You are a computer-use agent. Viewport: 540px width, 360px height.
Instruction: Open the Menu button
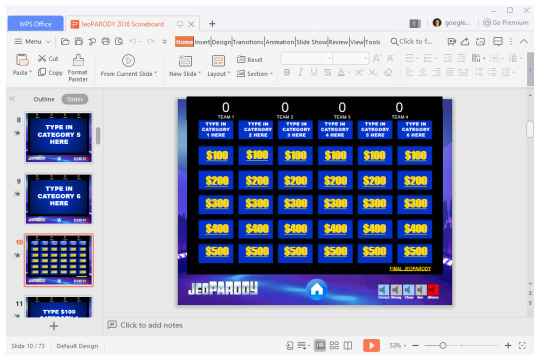click(x=33, y=42)
